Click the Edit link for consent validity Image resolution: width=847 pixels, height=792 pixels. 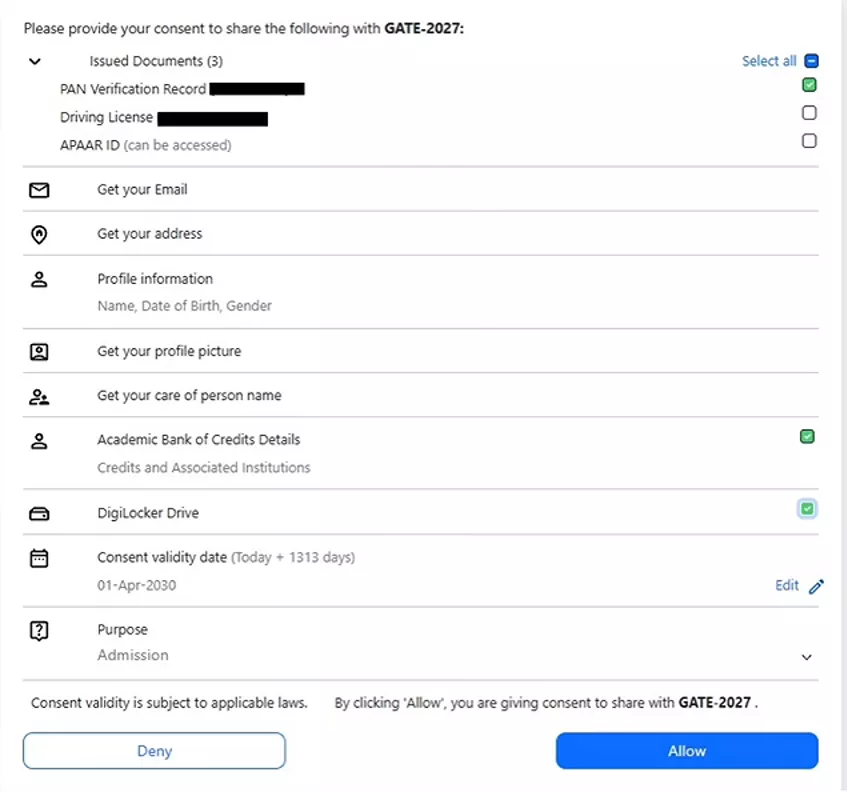pyautogui.click(x=786, y=586)
